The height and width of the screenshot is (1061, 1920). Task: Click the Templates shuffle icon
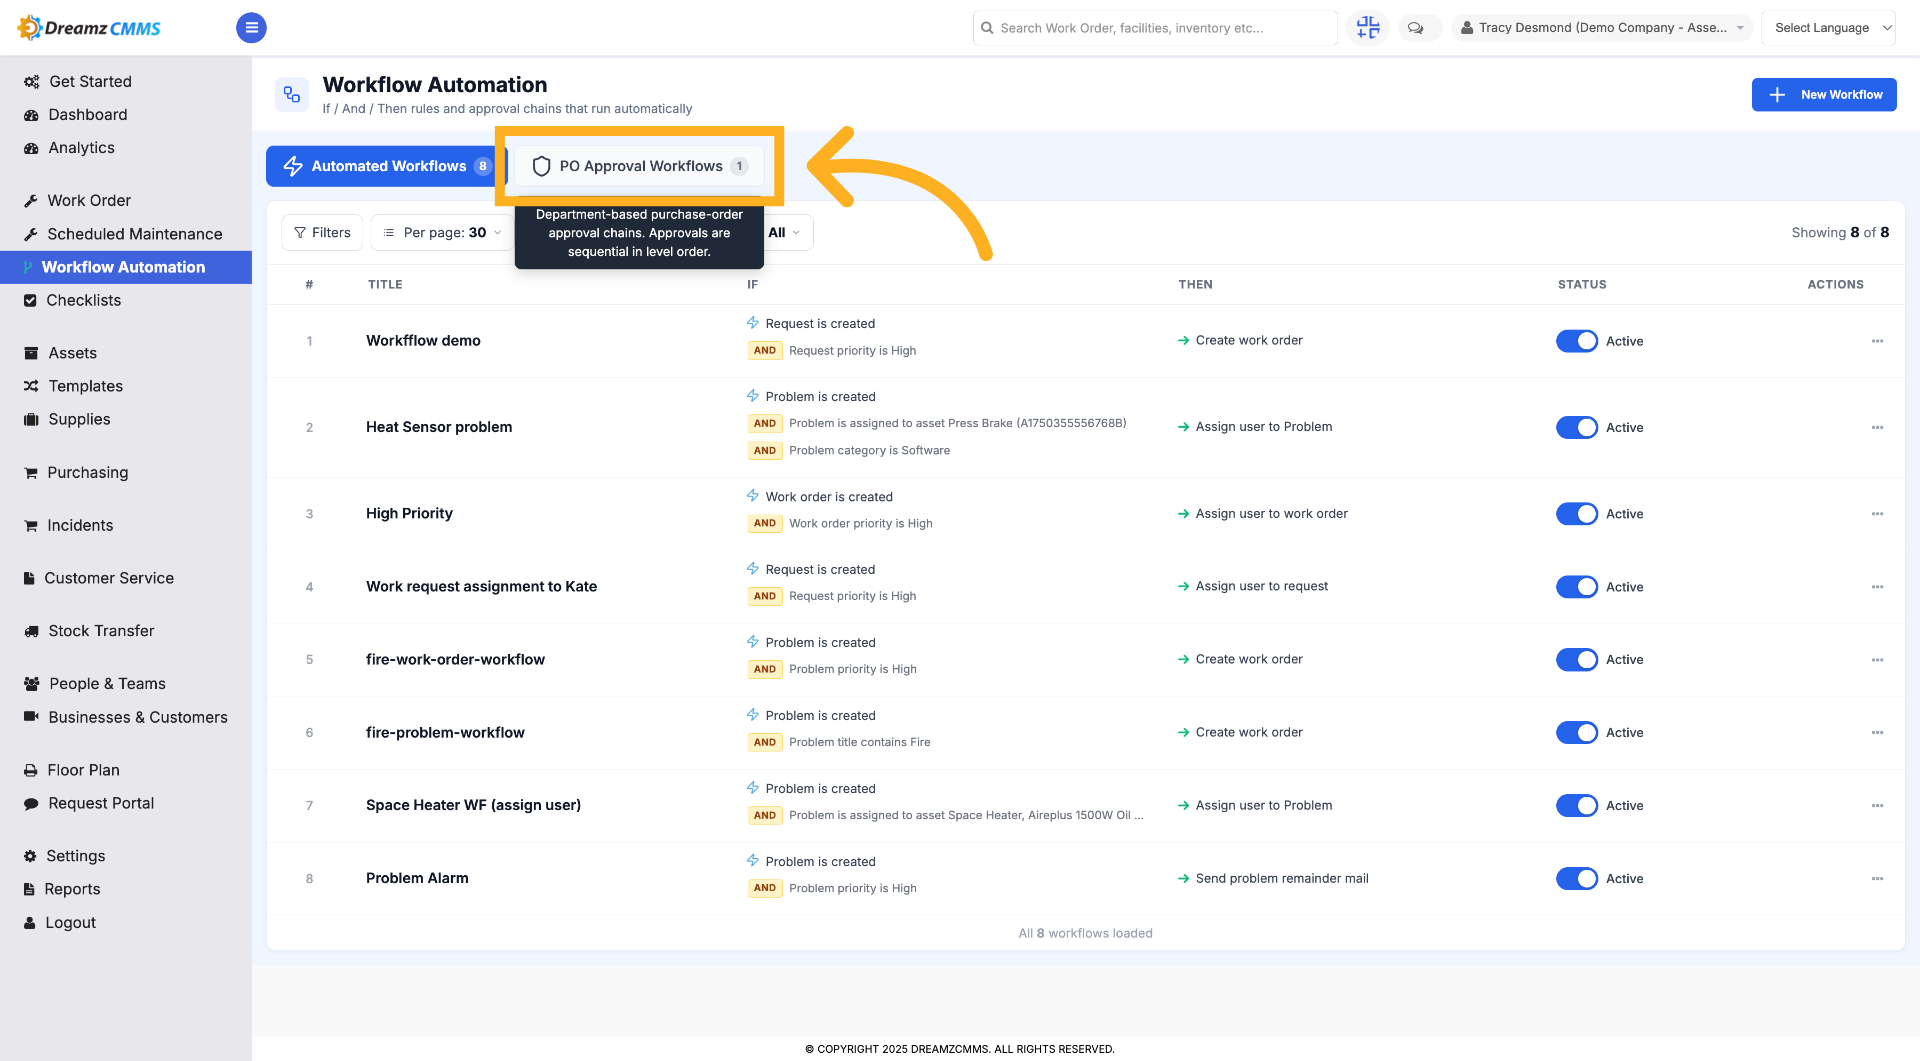click(x=31, y=386)
